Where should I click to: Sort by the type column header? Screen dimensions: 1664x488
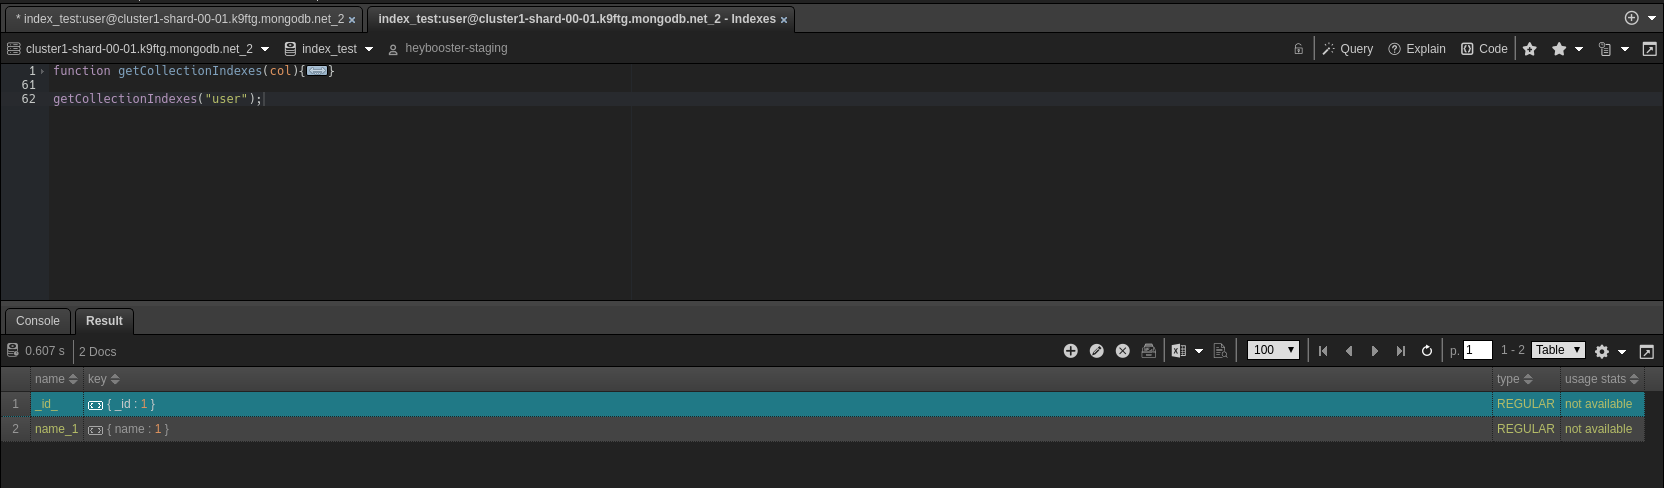1526,379
